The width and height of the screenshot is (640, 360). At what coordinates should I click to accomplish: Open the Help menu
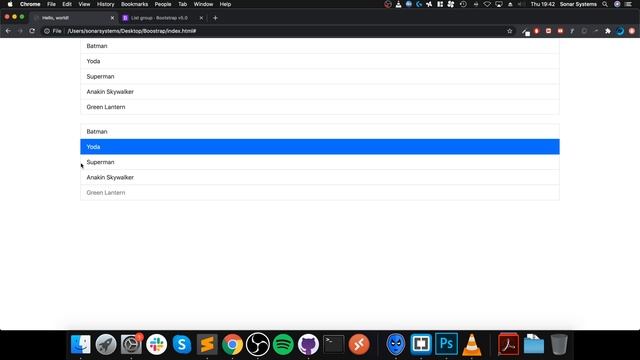(x=225, y=4)
